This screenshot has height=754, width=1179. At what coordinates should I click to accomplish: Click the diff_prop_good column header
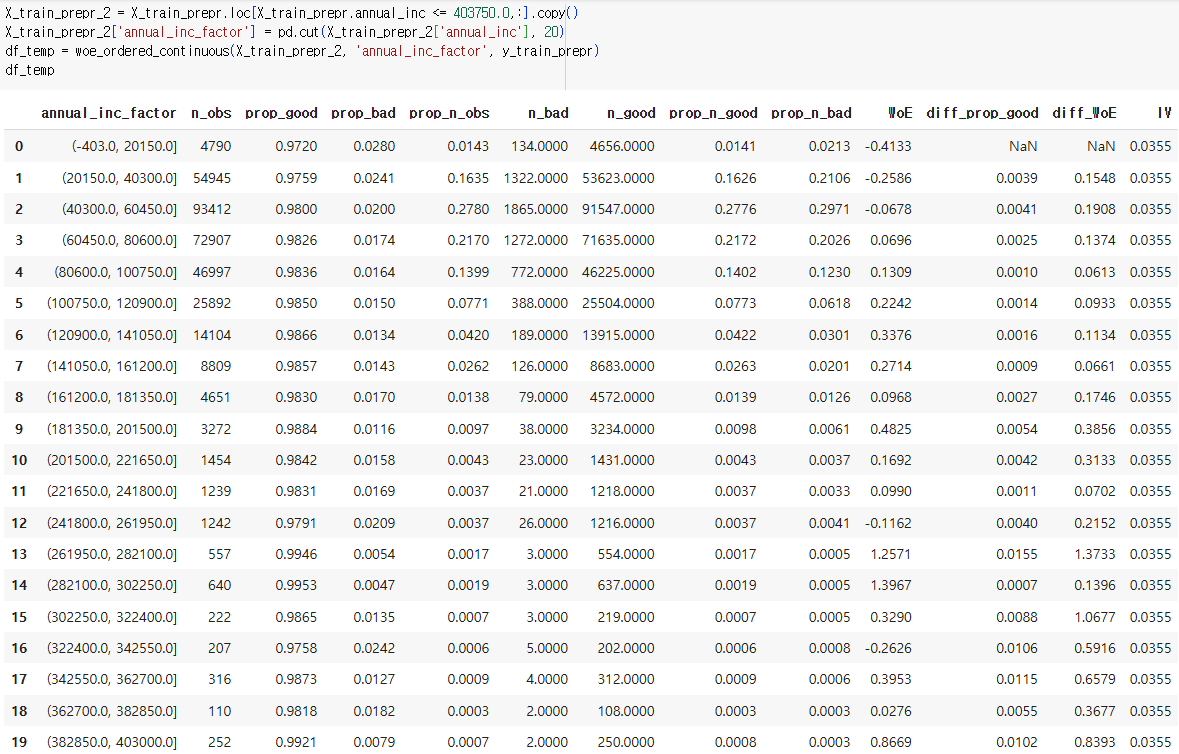point(982,113)
